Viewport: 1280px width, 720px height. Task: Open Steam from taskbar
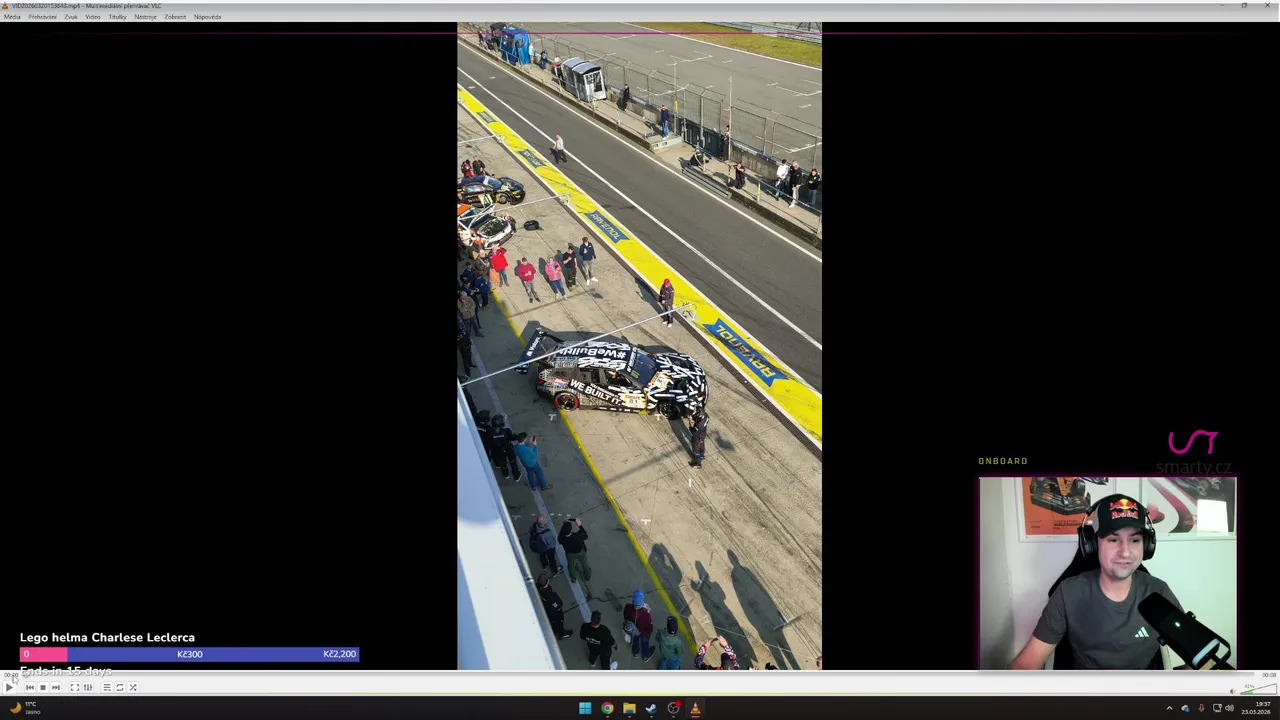(651, 708)
